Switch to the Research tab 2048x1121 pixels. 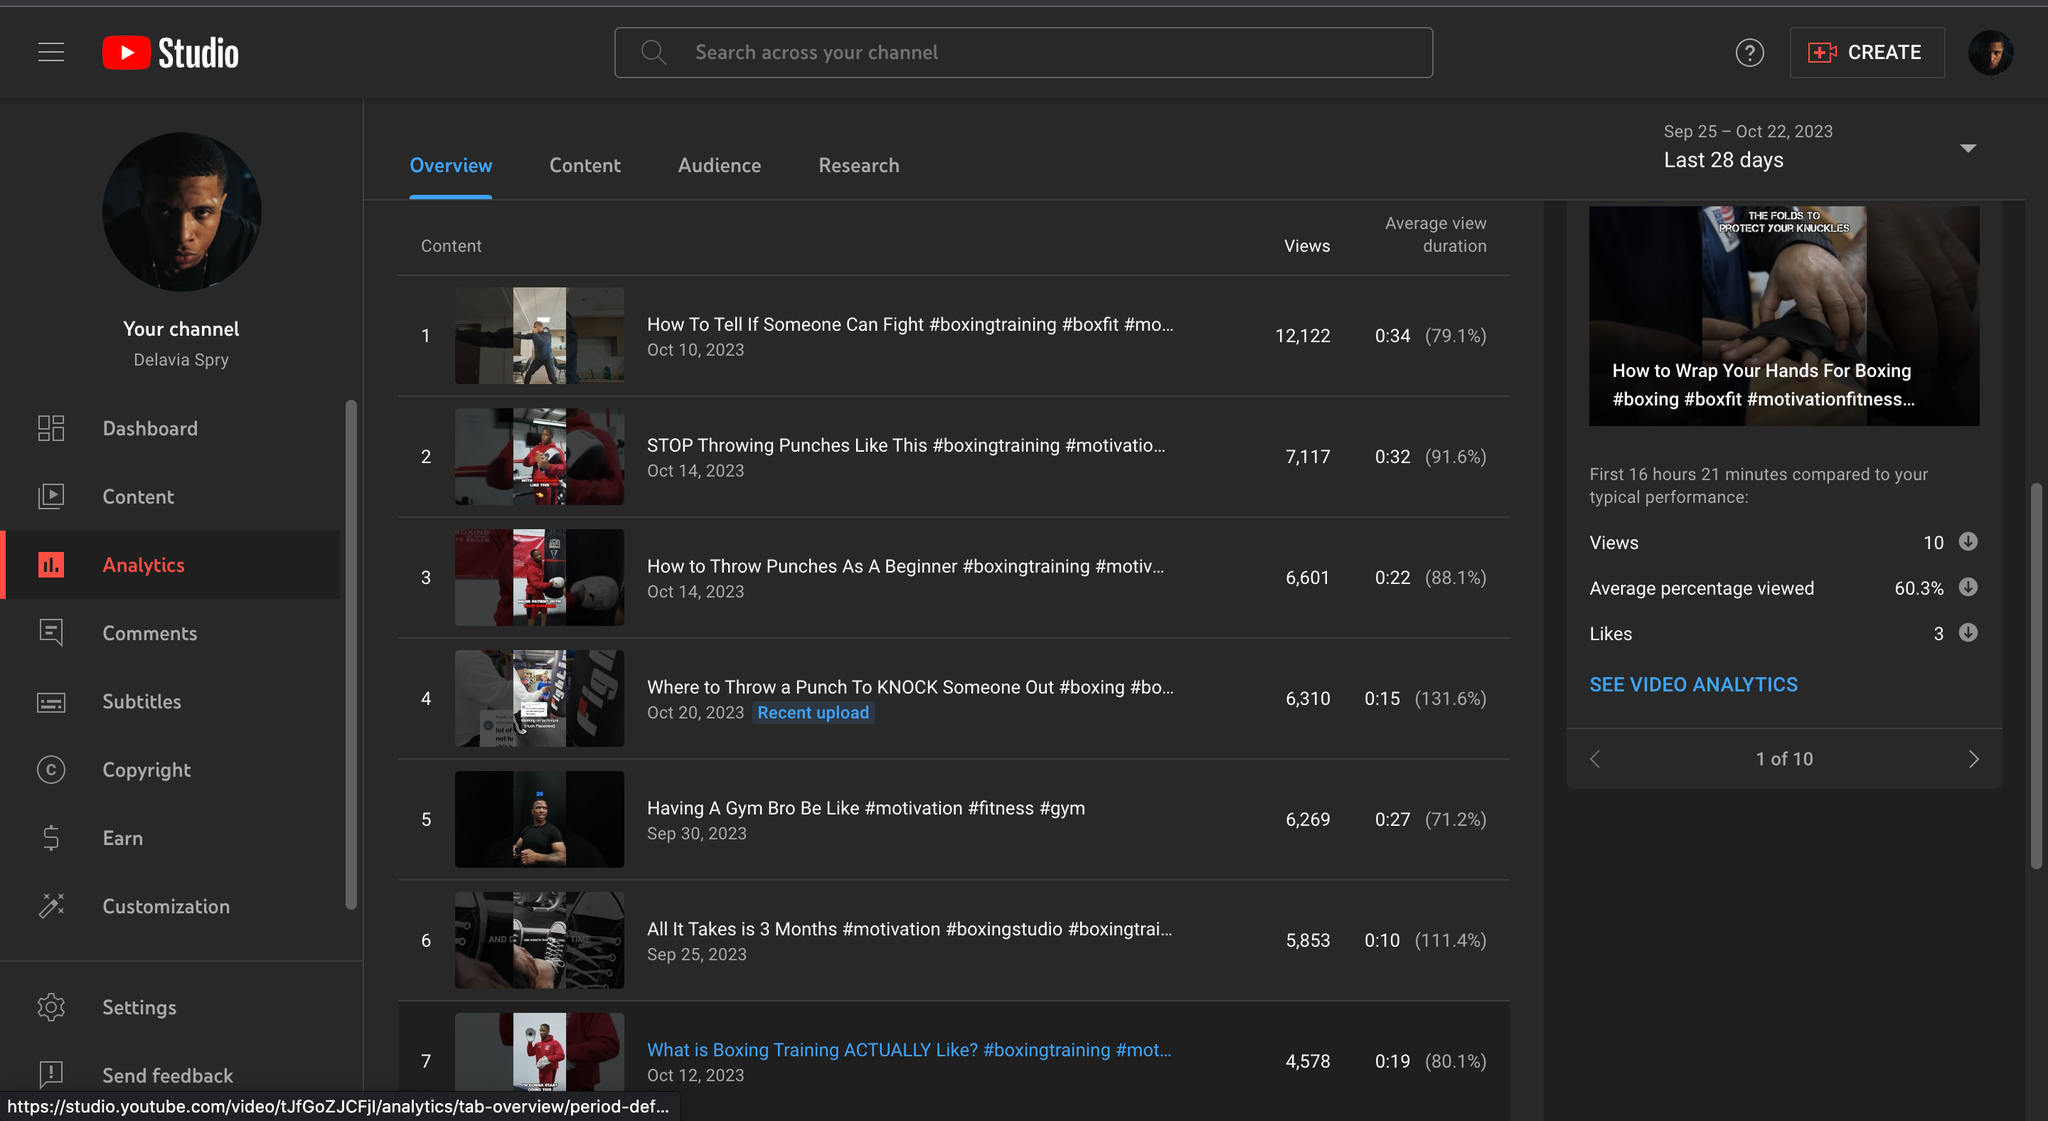click(858, 166)
